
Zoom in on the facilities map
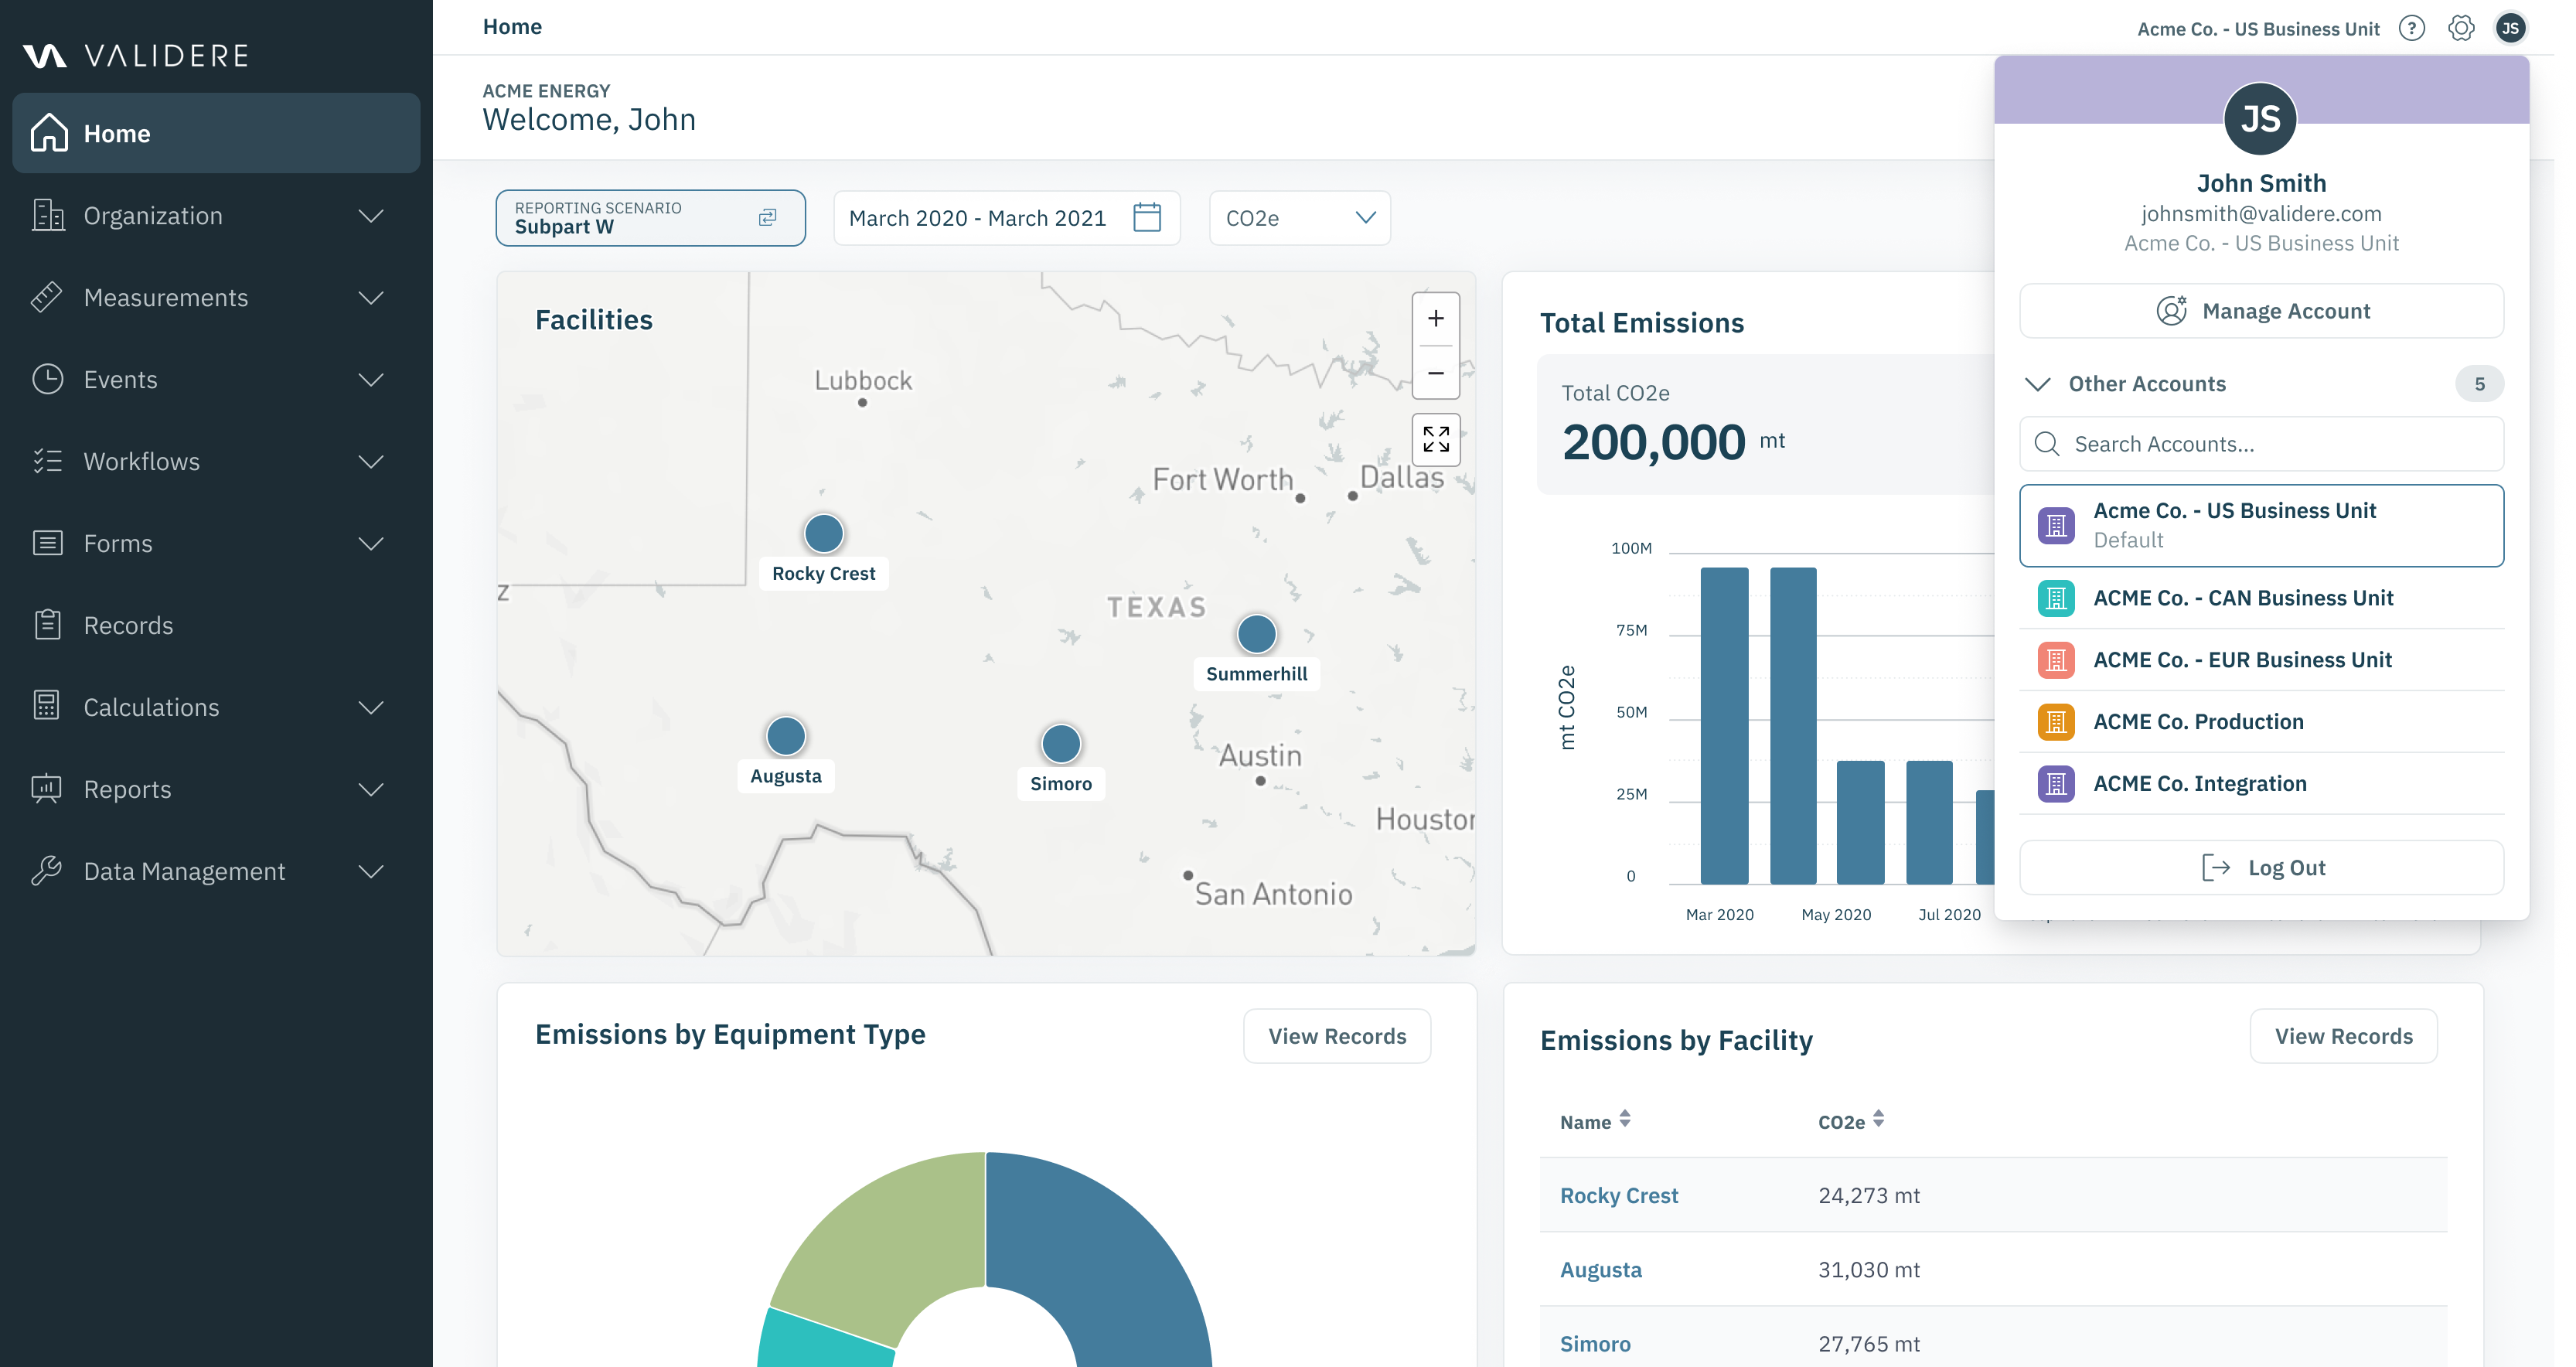click(1436, 319)
